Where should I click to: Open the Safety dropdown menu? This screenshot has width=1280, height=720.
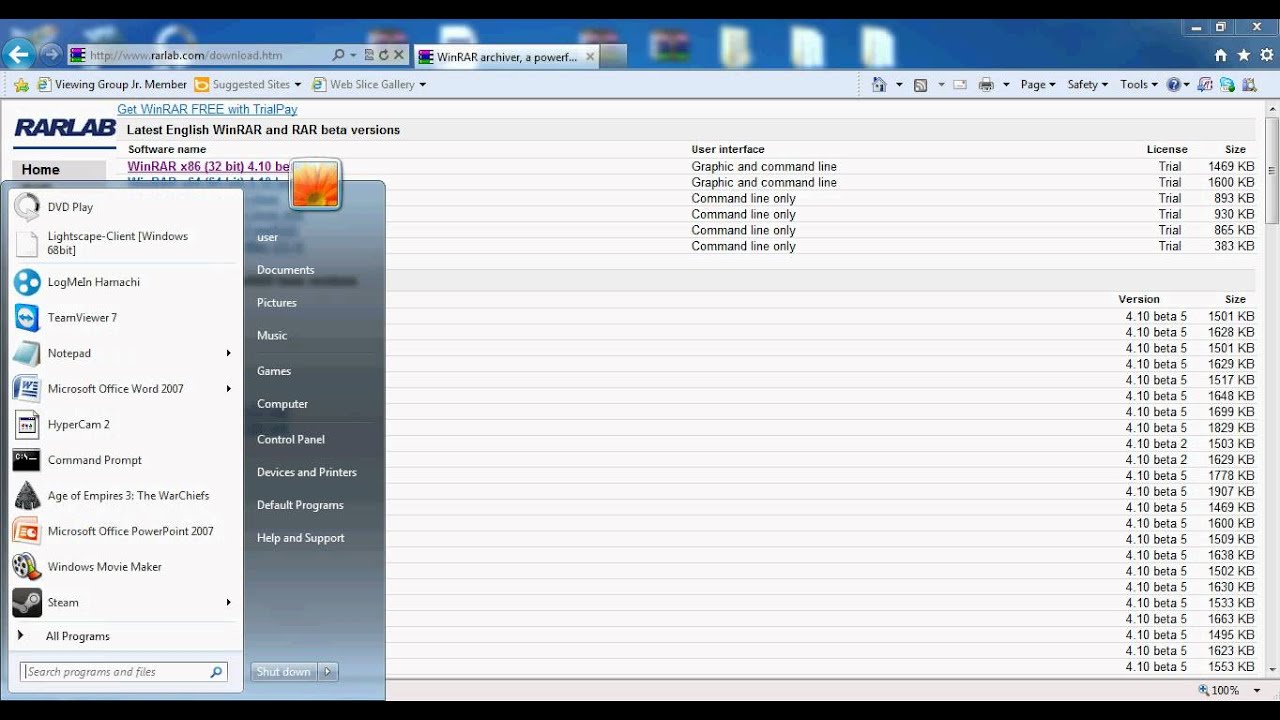click(x=1088, y=85)
